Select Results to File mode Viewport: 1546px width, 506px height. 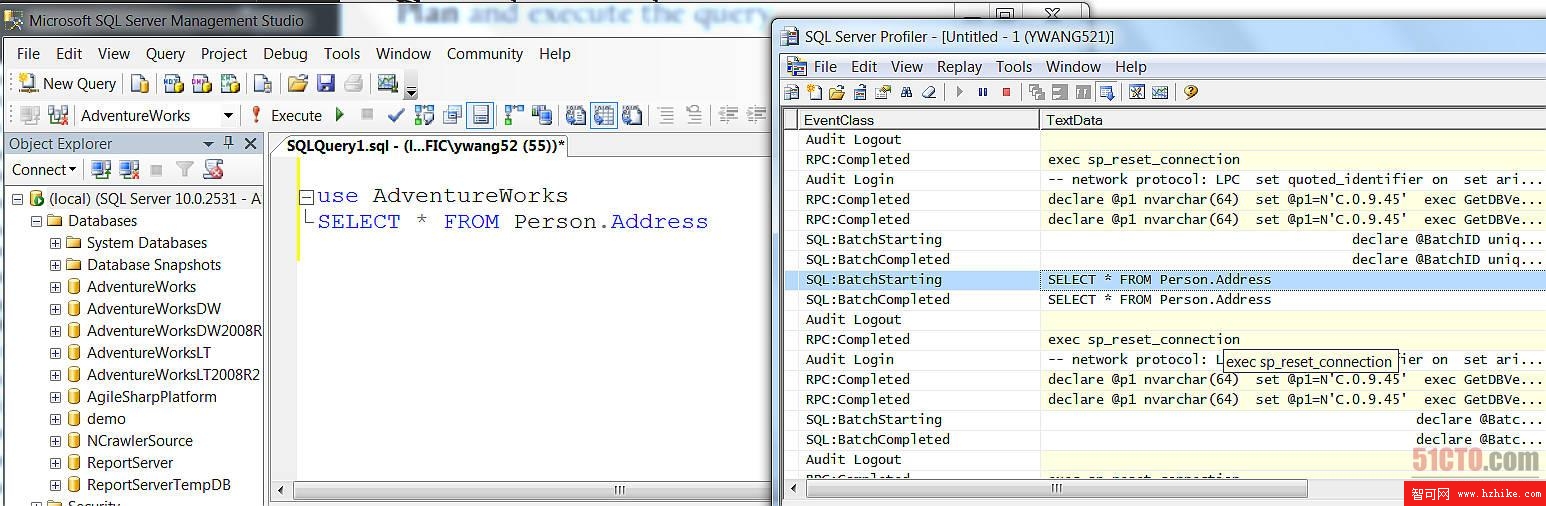pos(632,115)
